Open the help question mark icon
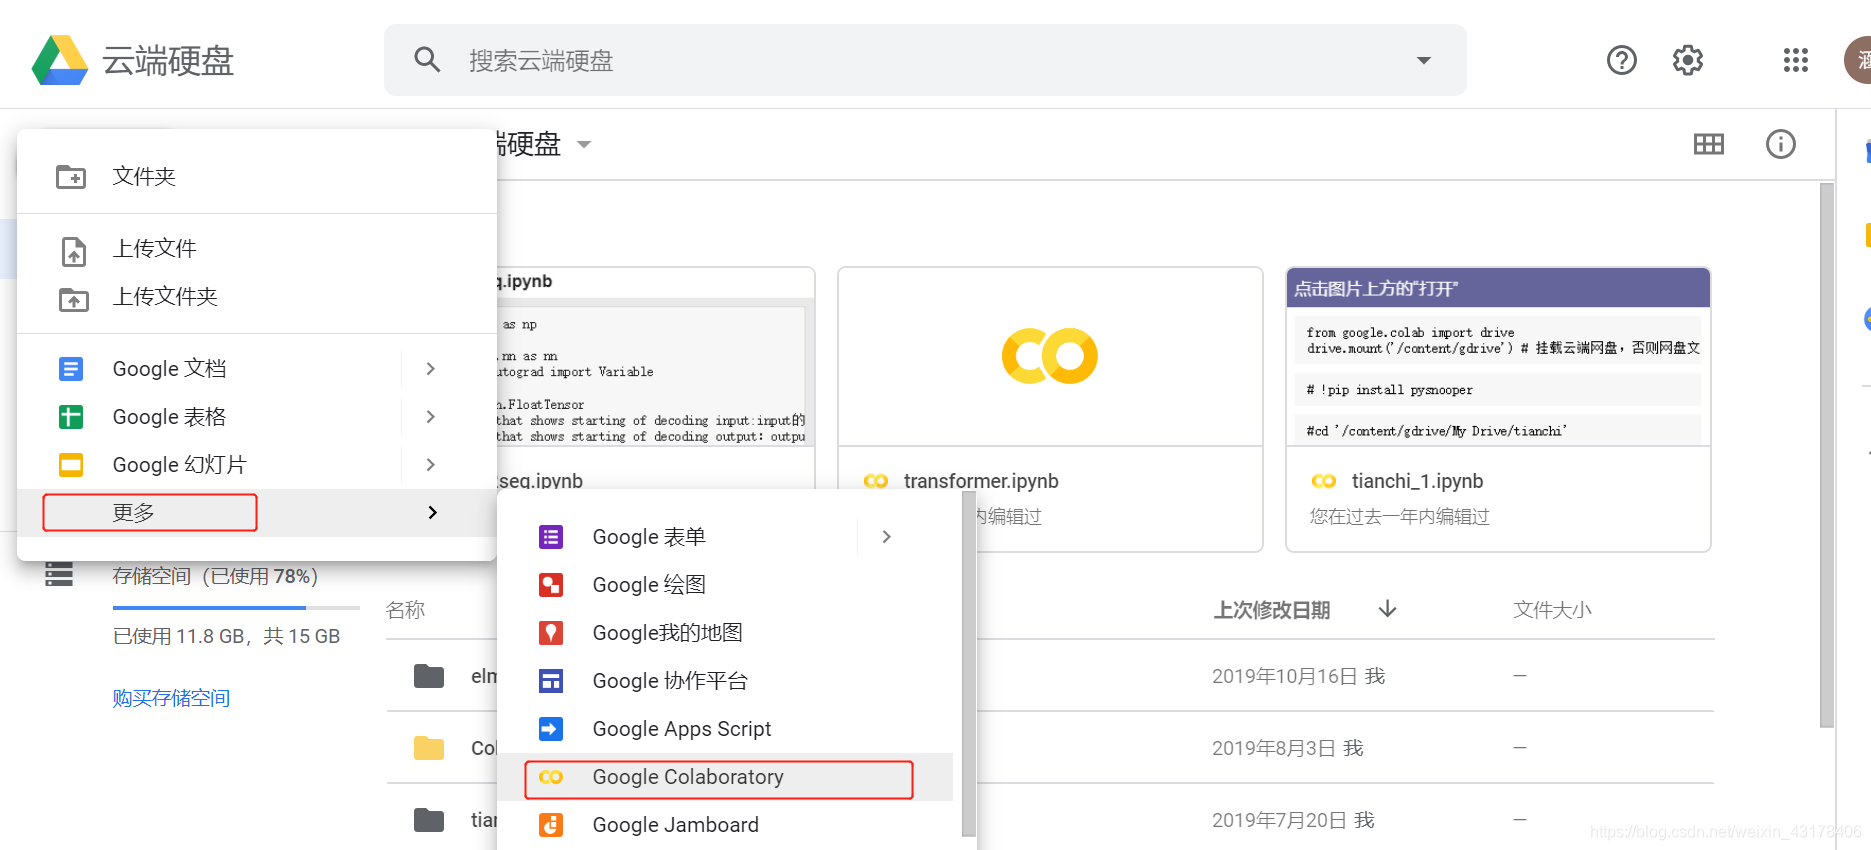Viewport: 1871px width, 850px height. [1622, 60]
